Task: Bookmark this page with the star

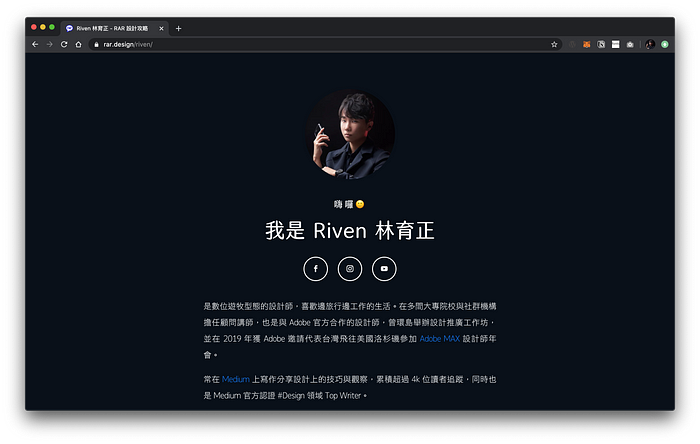Action: [x=554, y=44]
